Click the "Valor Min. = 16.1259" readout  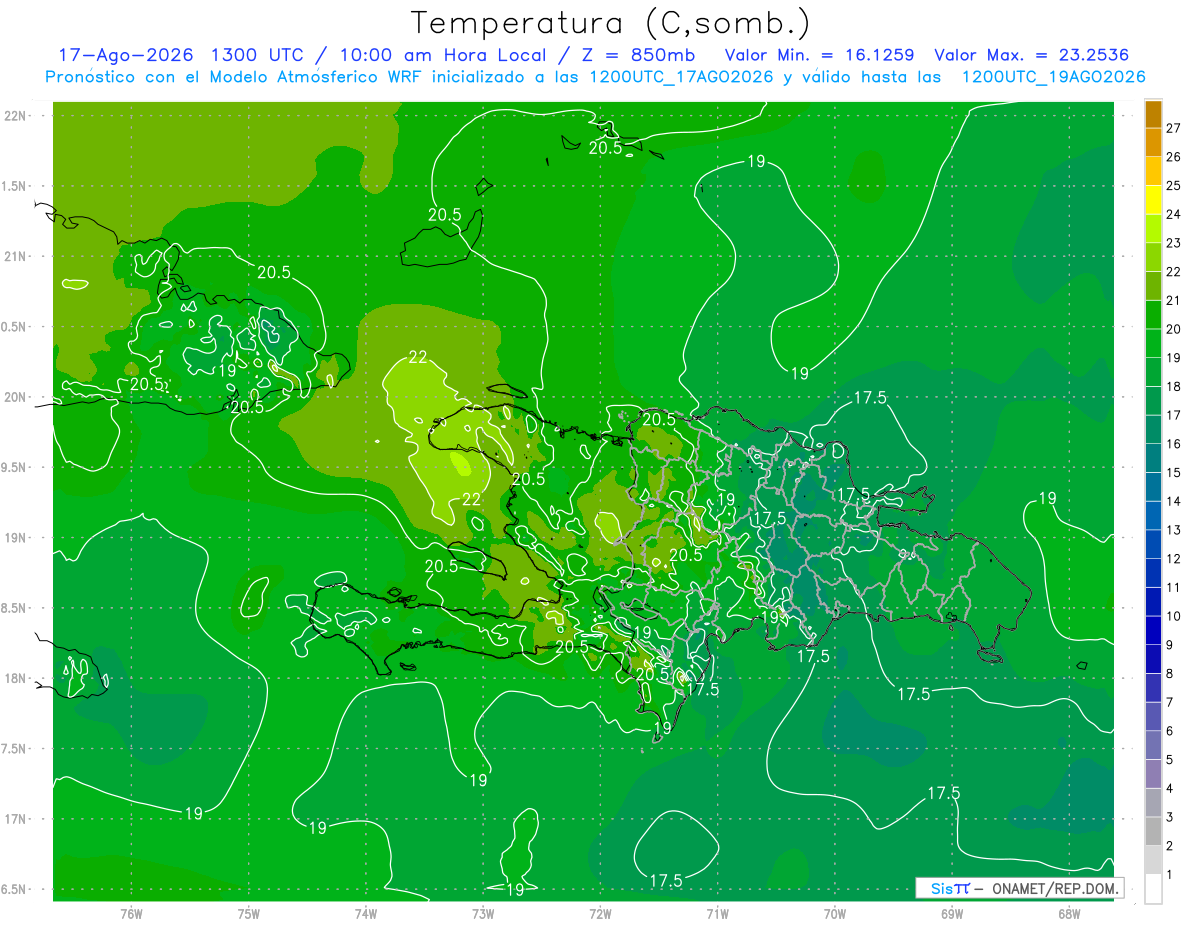820,55
